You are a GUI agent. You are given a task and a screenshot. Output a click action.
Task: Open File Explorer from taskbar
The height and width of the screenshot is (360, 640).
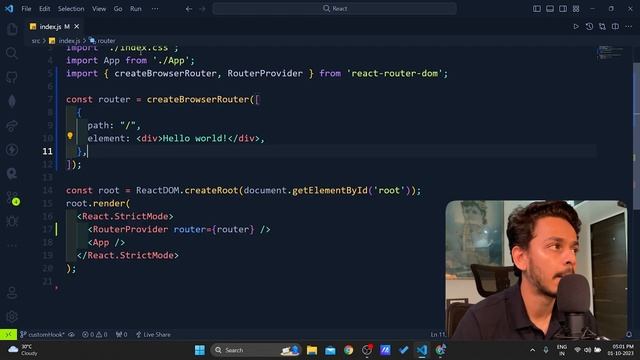coord(312,350)
